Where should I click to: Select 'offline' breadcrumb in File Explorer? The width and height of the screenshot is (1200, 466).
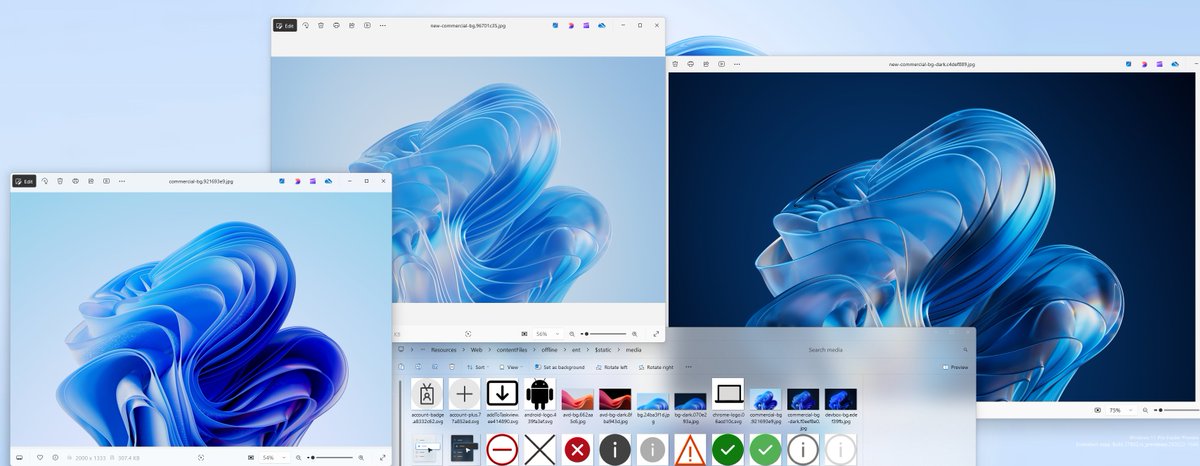pyautogui.click(x=550, y=350)
